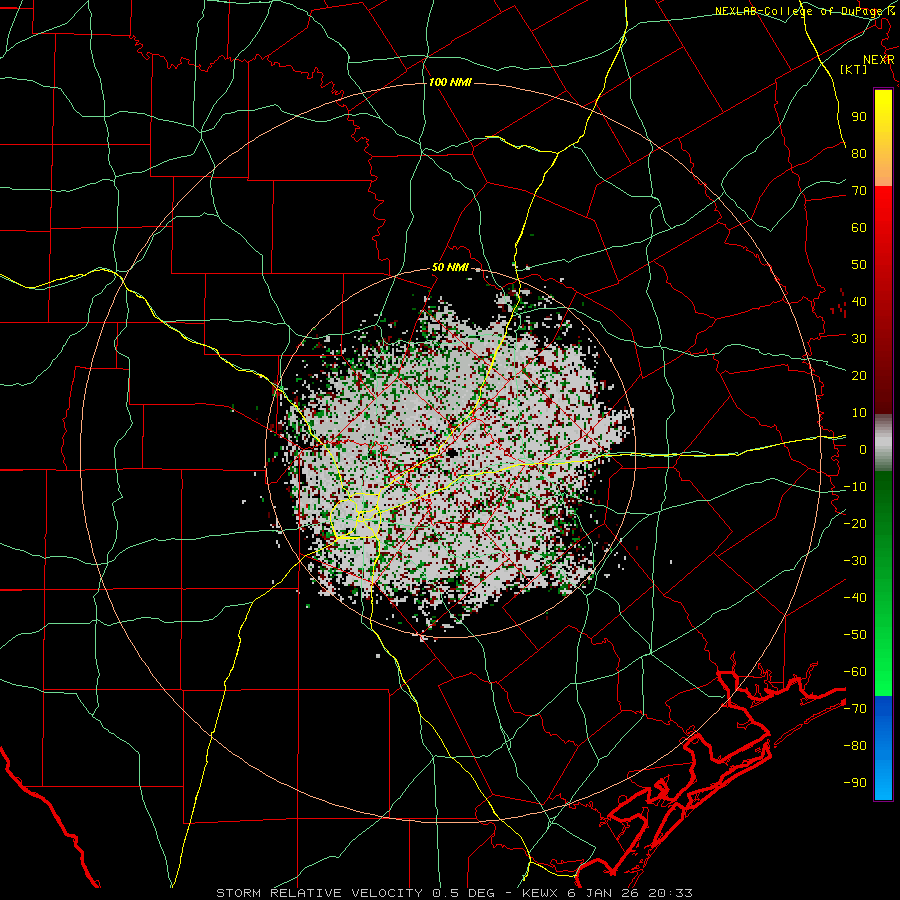Click the -80 value on the velocity scale

pyautogui.click(x=855, y=746)
